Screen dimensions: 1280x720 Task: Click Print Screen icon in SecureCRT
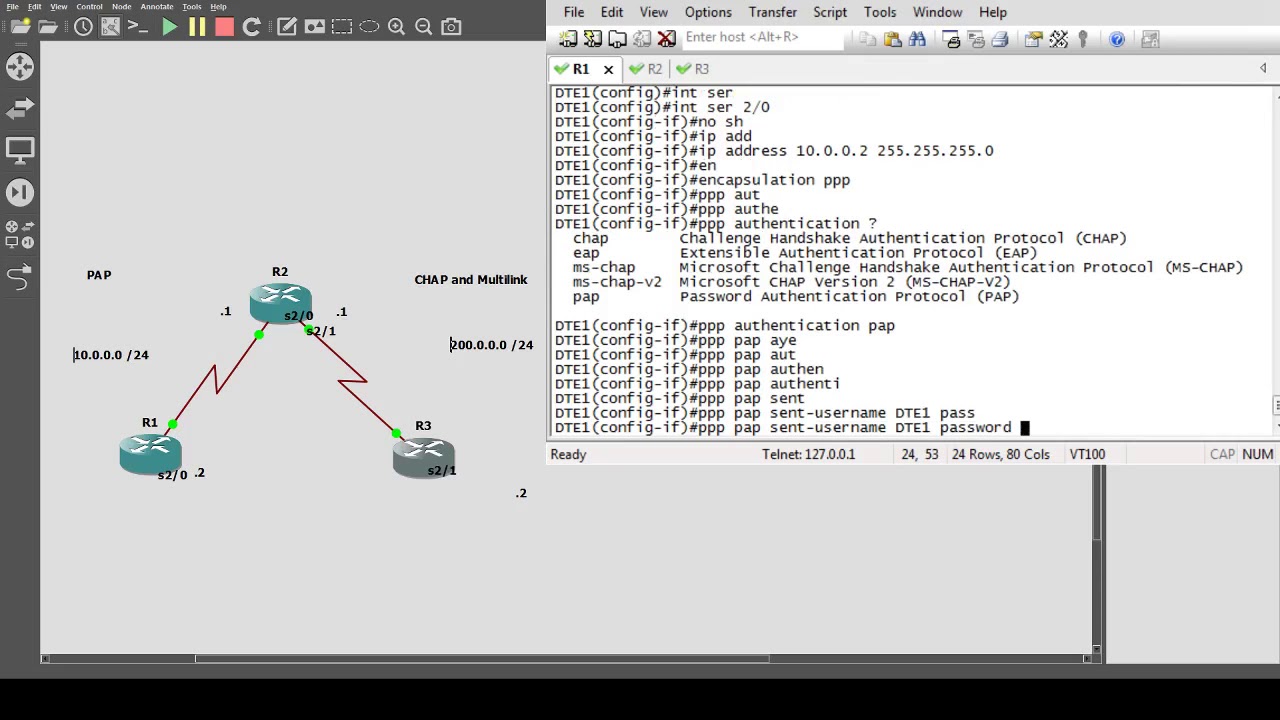click(952, 39)
